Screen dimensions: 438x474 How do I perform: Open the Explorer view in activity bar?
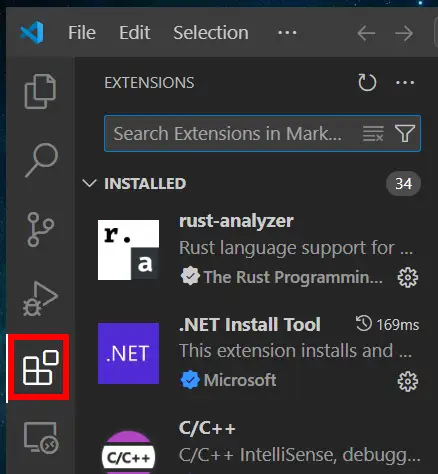tap(40, 91)
